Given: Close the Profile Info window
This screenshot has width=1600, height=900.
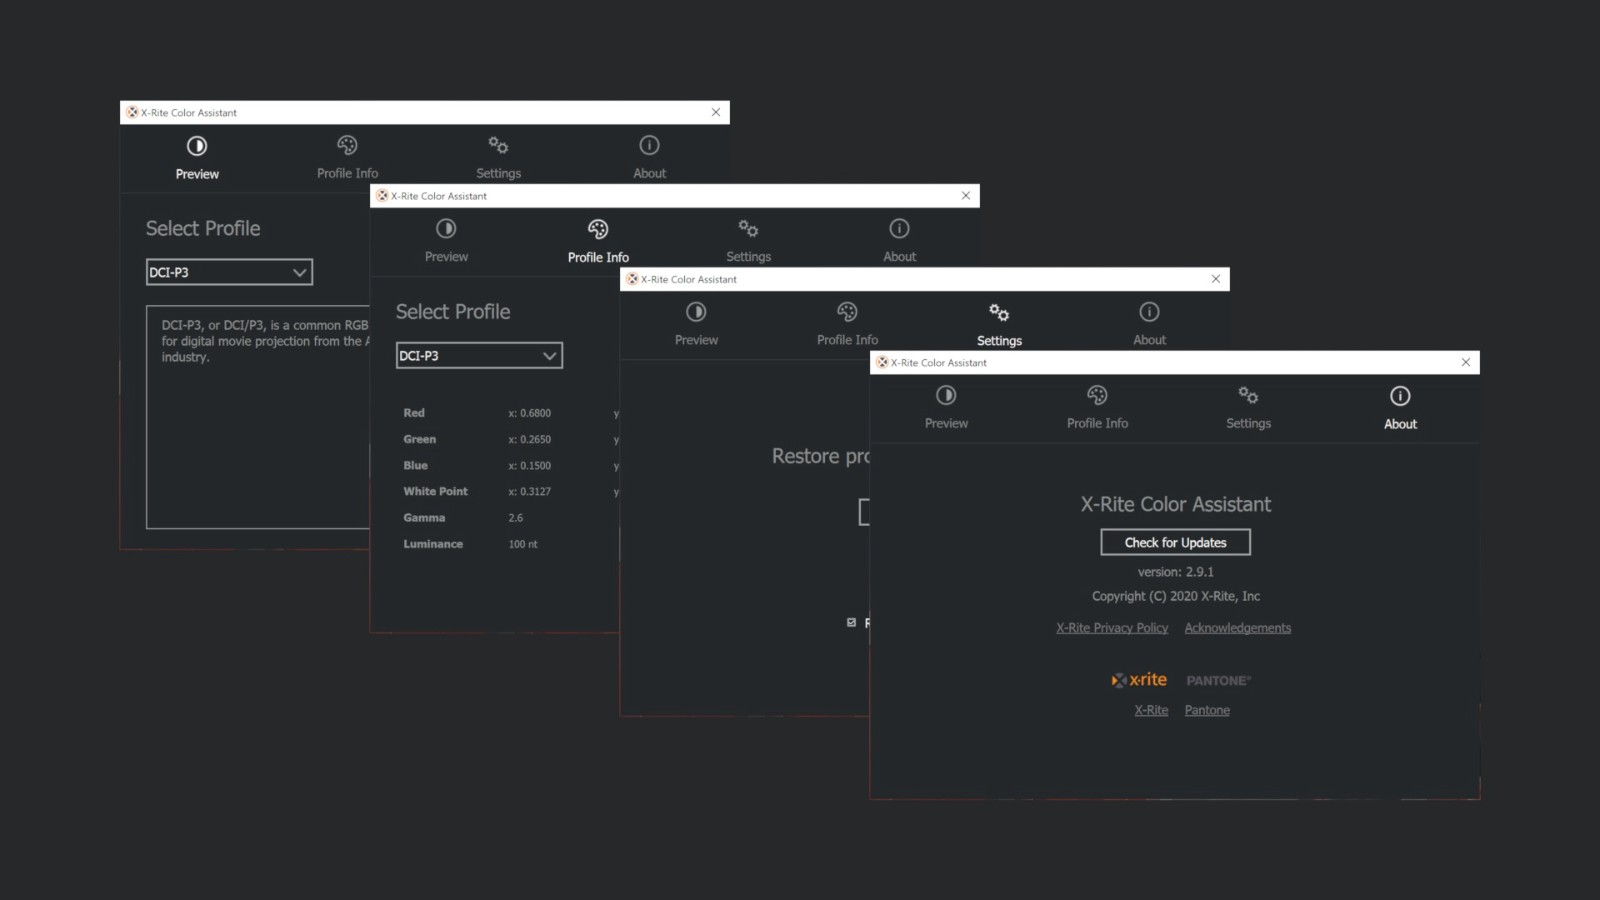Looking at the screenshot, I should [x=966, y=196].
